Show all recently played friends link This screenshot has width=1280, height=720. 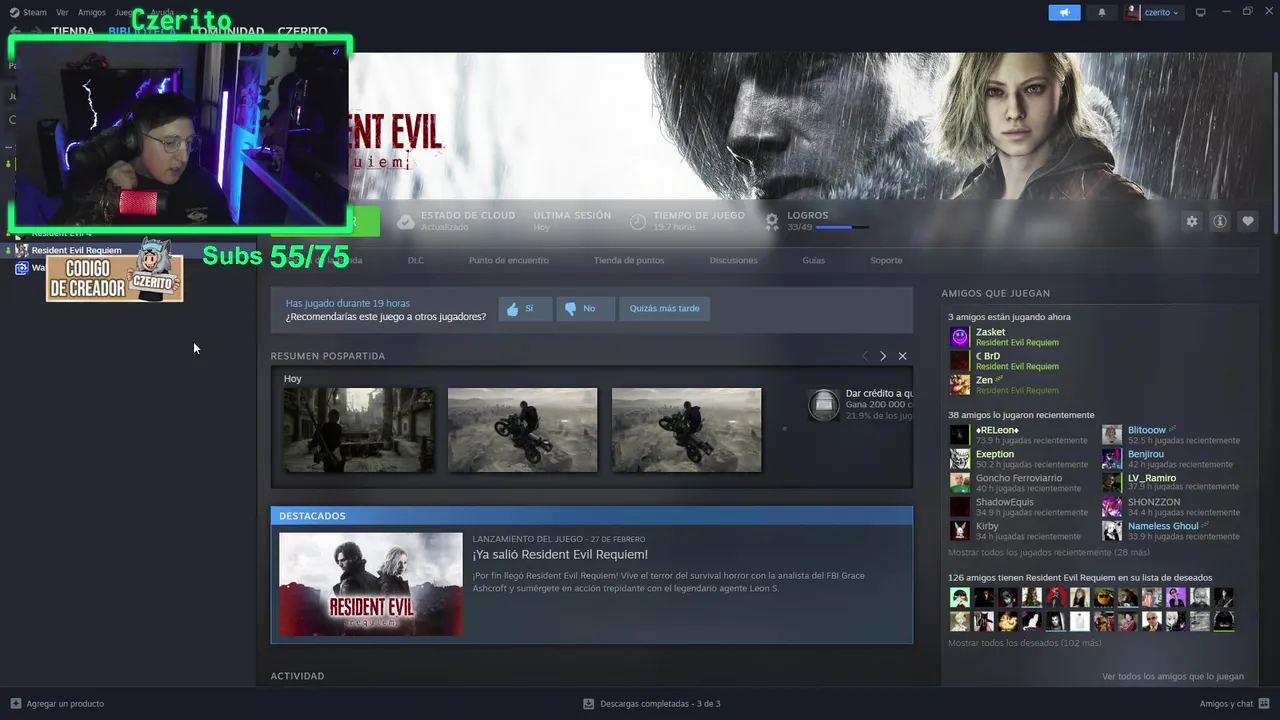[x=1049, y=552]
